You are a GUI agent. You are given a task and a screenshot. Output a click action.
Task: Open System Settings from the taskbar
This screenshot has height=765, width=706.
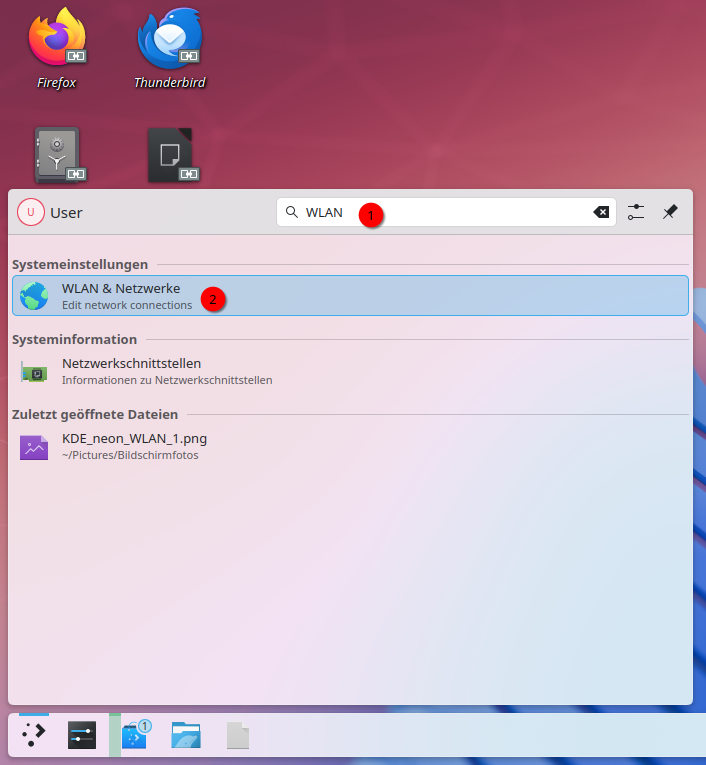(82, 736)
